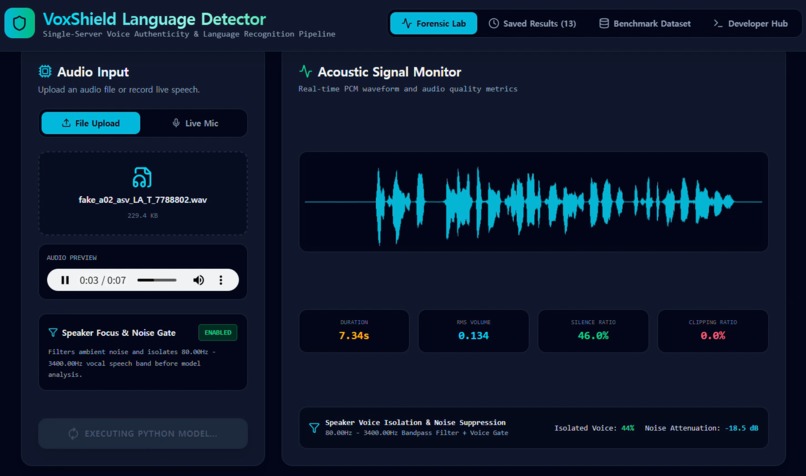The height and width of the screenshot is (476, 806).
Task: Click the 0:03 / 0:07 playback time
Action: (102, 280)
